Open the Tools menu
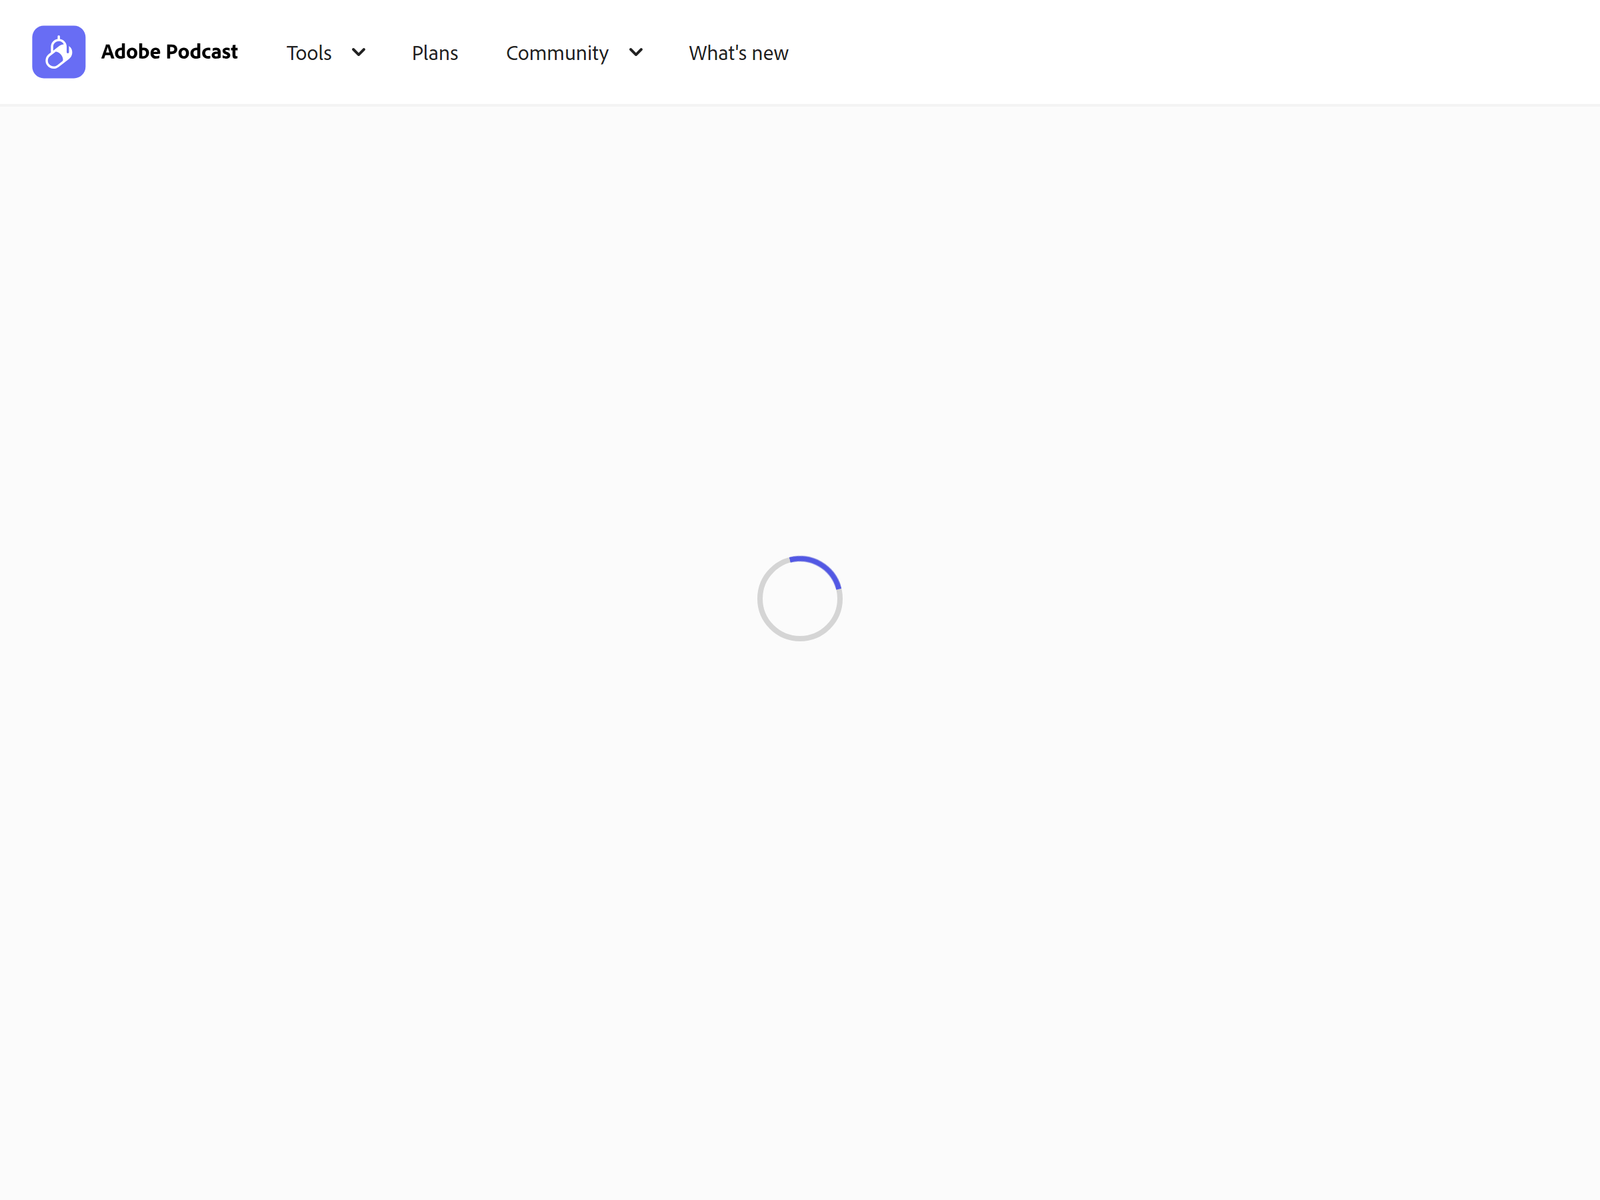 (x=309, y=53)
